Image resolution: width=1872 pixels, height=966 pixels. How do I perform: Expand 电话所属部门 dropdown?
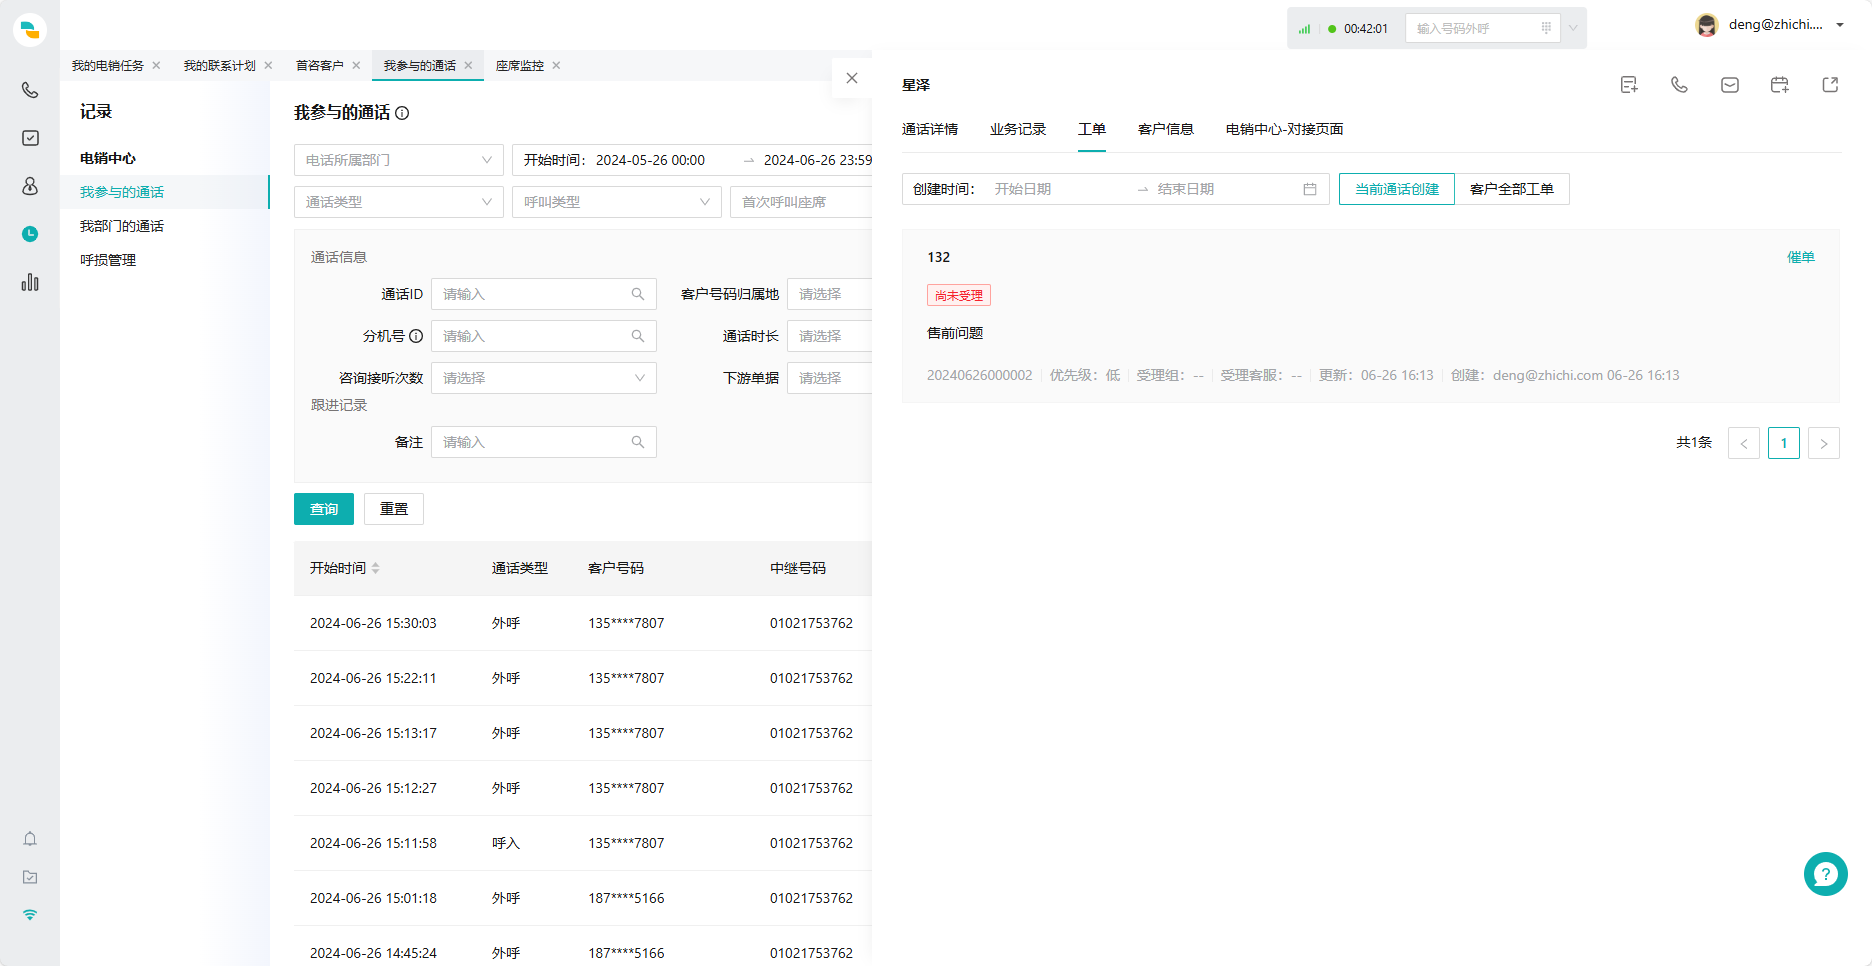pos(399,160)
